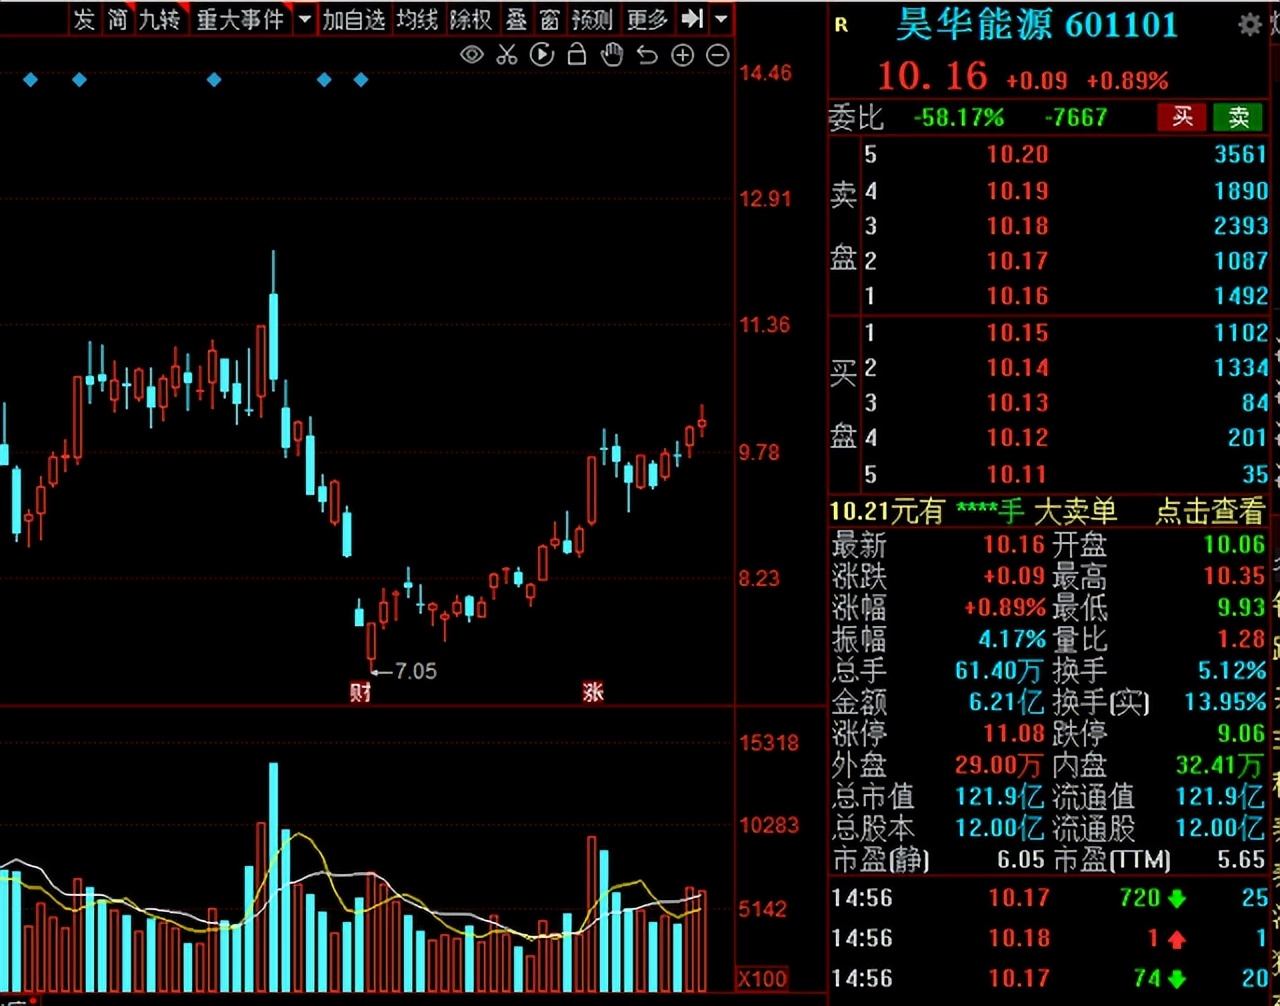Screen dimensions: 1280x1006
Task: Click the 窗 window button
Action: [549, 19]
